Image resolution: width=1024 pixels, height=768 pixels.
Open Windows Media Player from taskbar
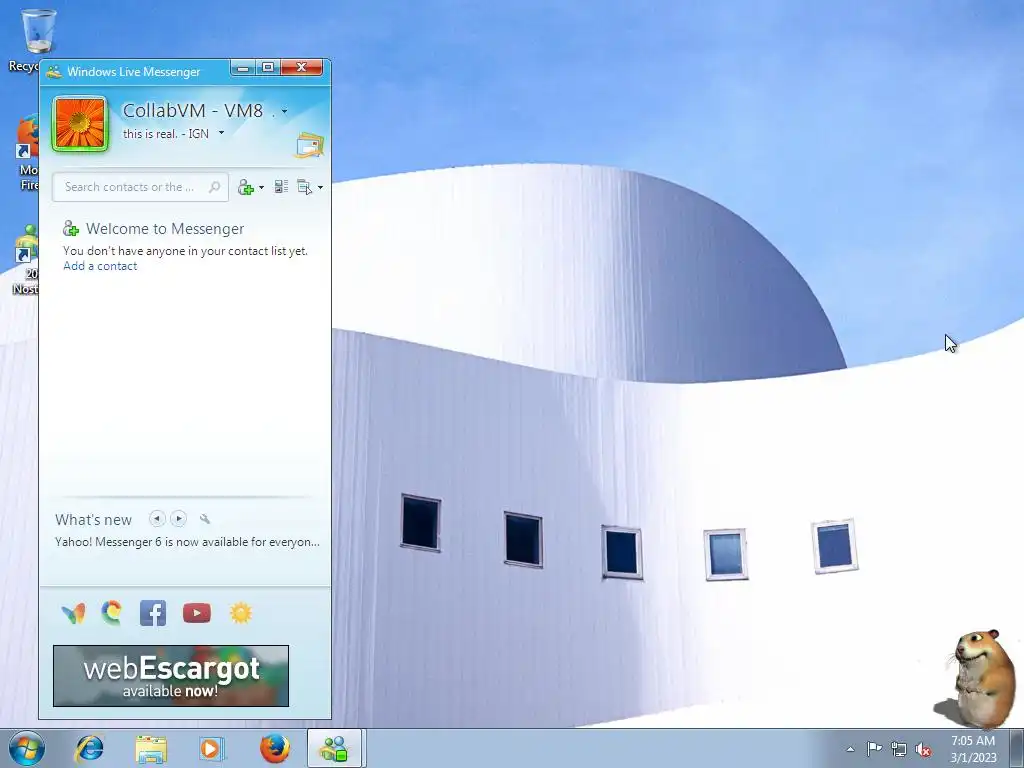point(211,748)
